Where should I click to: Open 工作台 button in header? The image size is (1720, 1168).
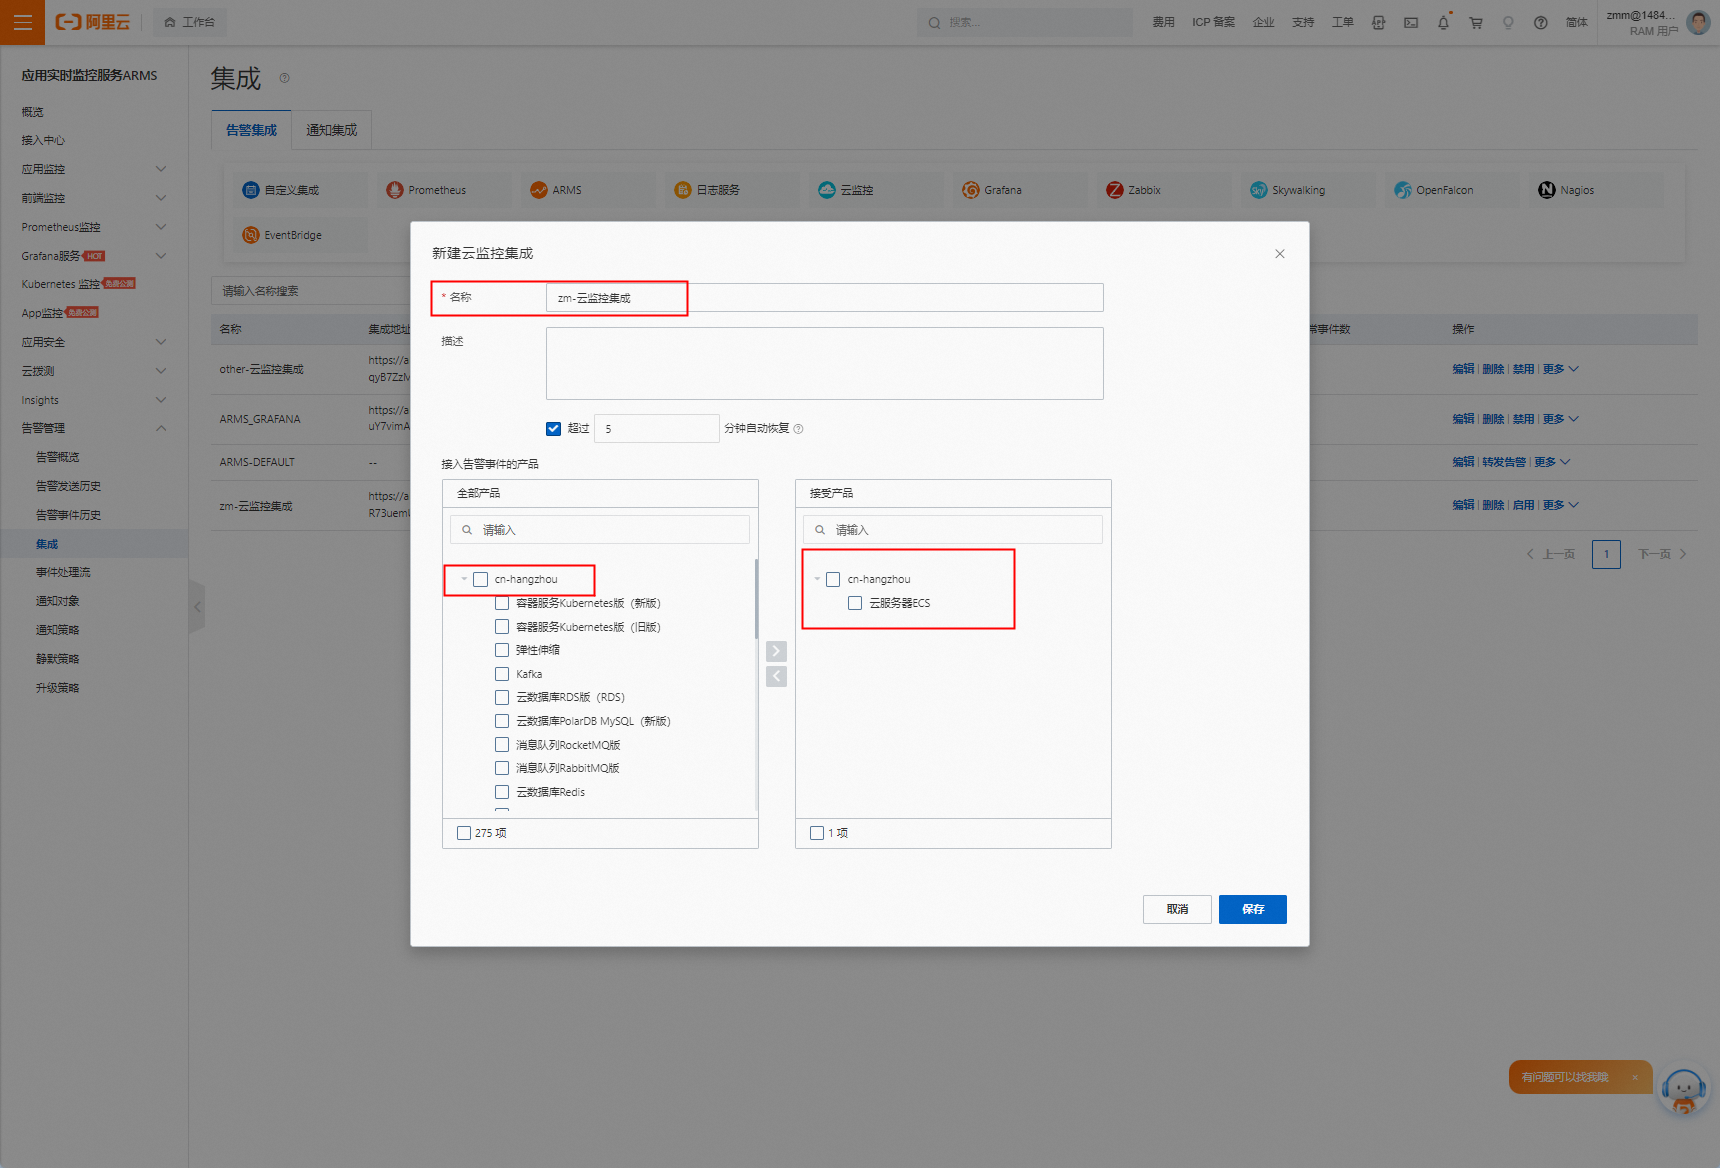pos(190,22)
